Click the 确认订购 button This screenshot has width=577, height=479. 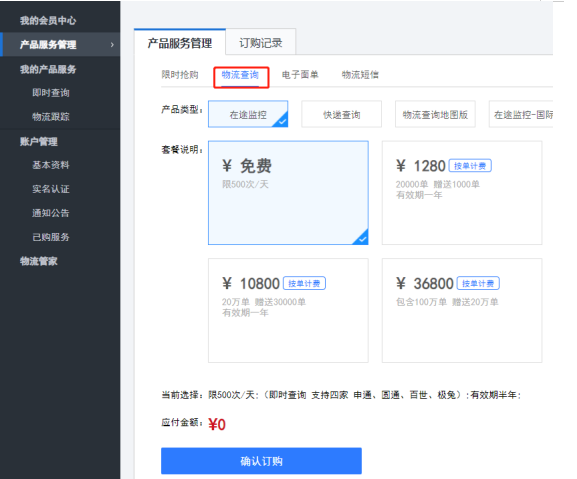pyautogui.click(x=261, y=461)
